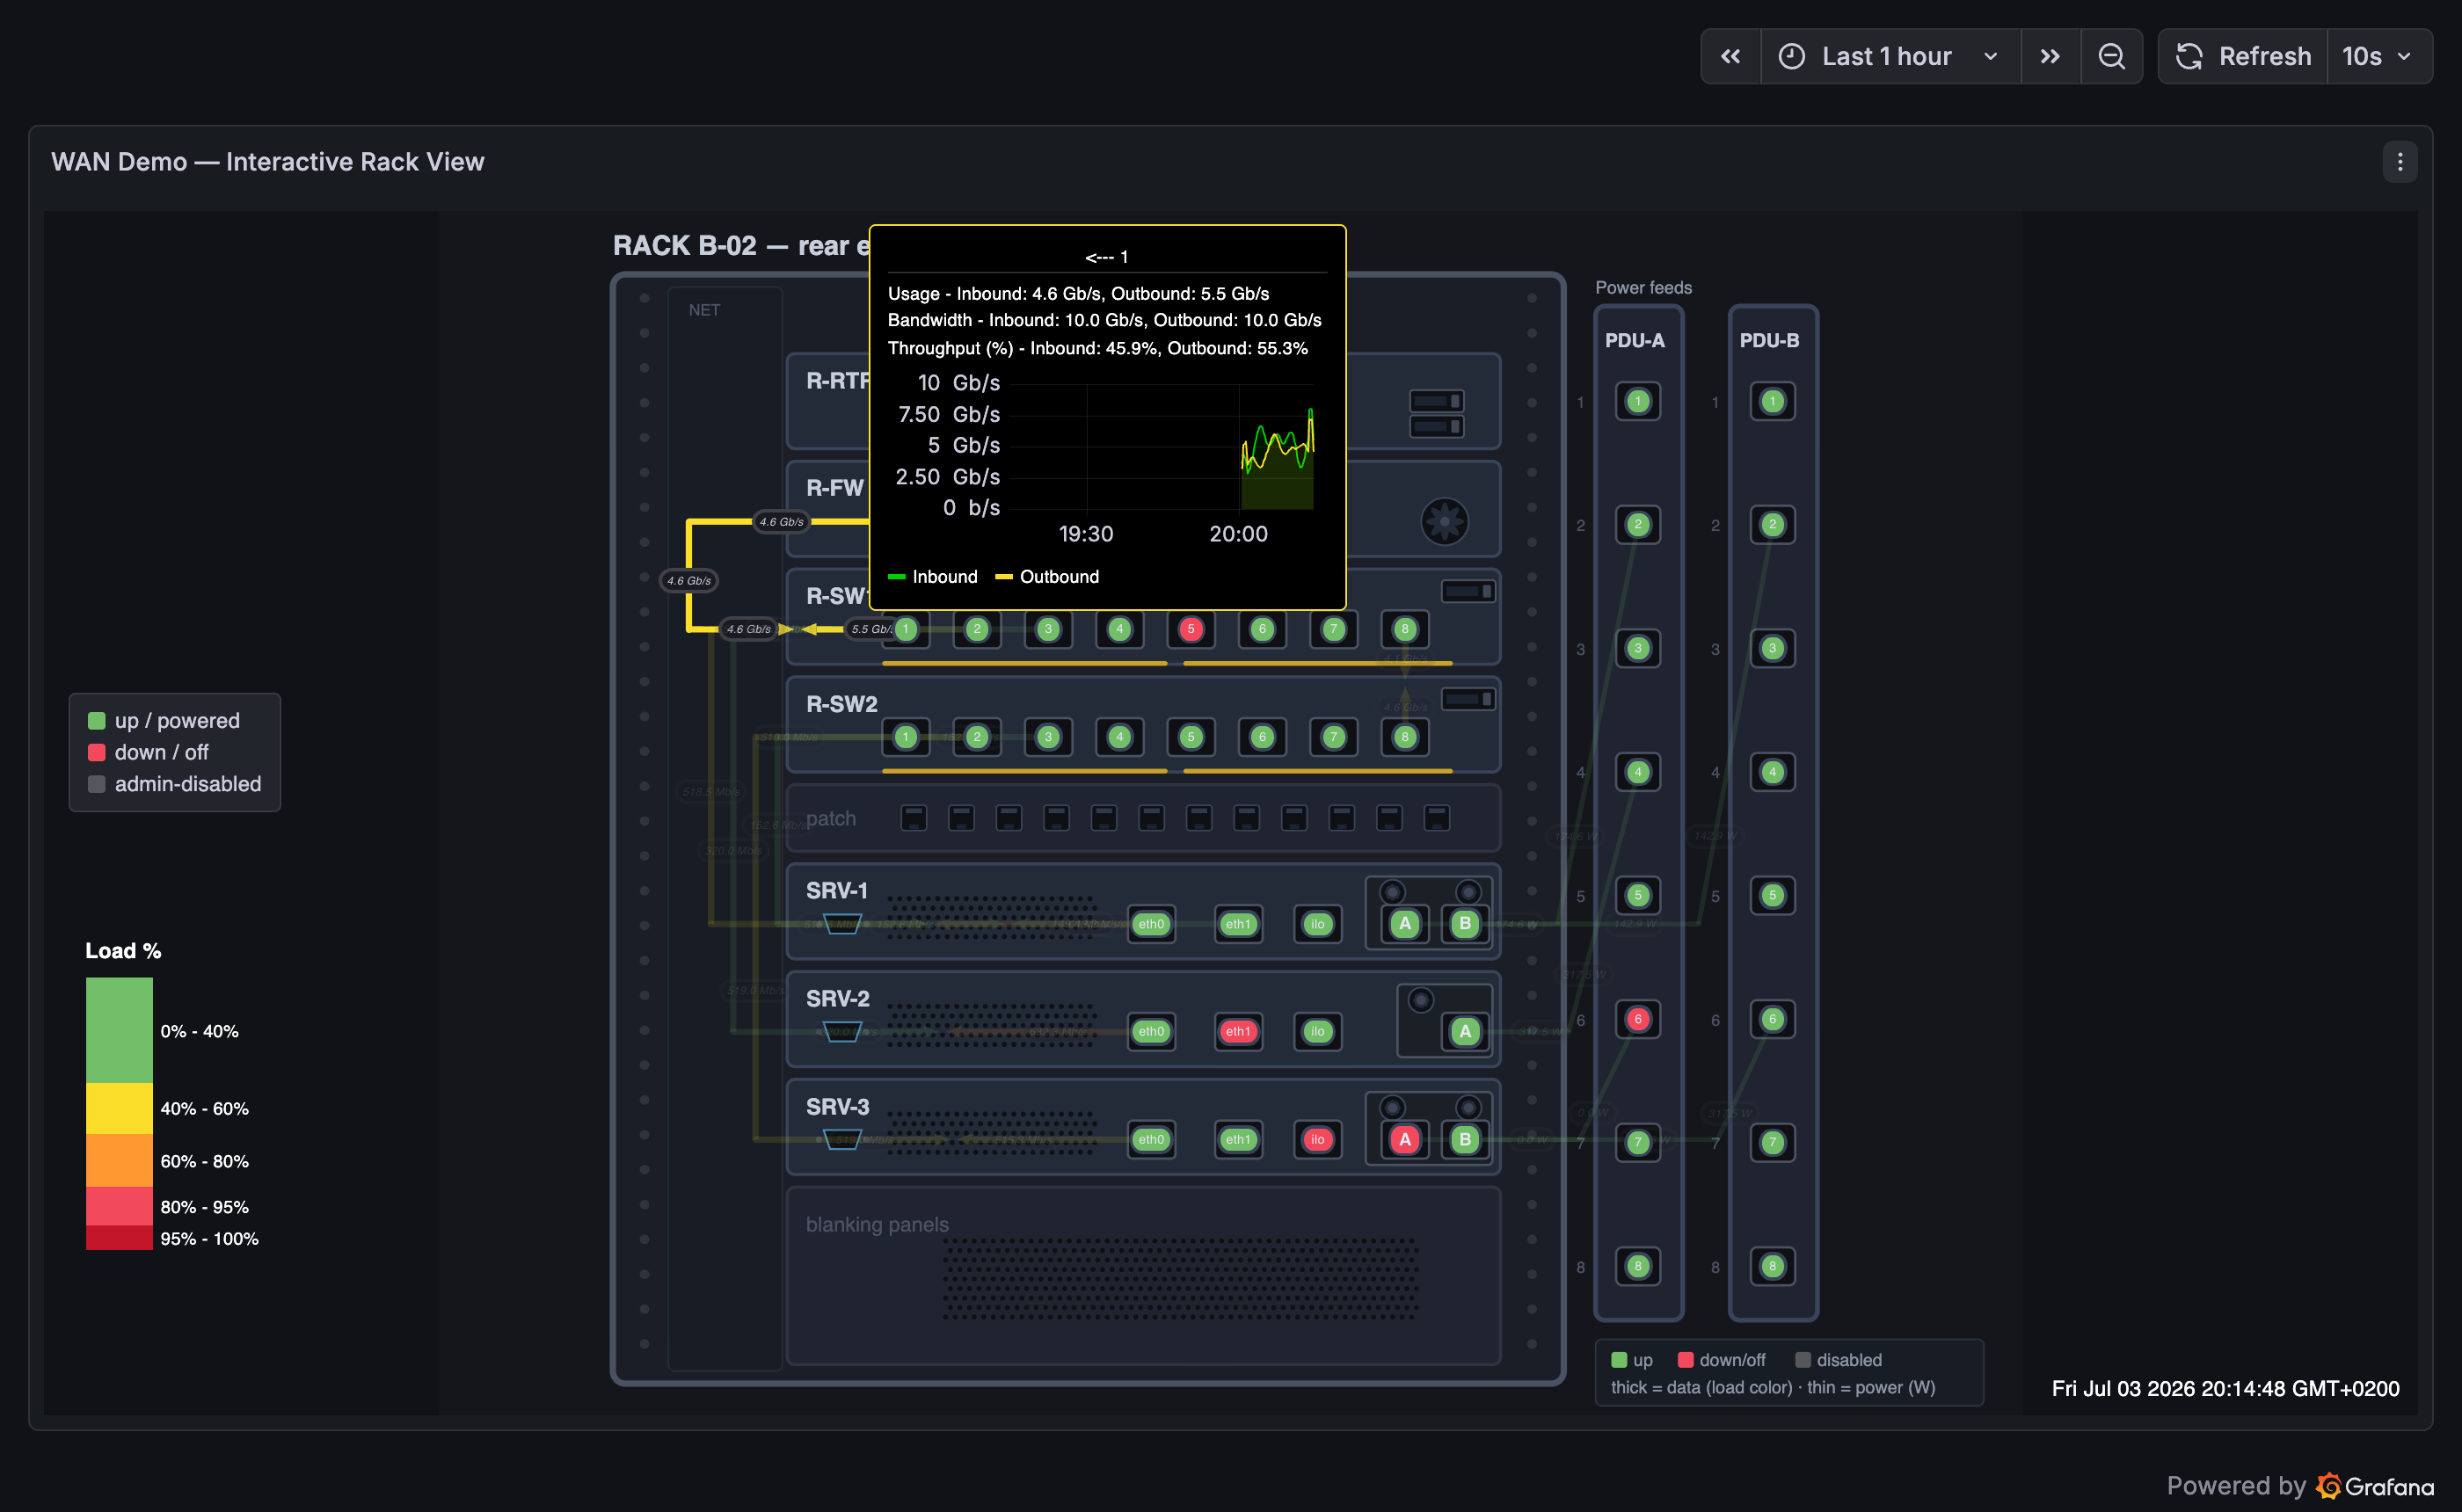The image size is (2462, 1512).
Task: Toggle Outbound series in tooltip legend
Action: (x=1047, y=577)
